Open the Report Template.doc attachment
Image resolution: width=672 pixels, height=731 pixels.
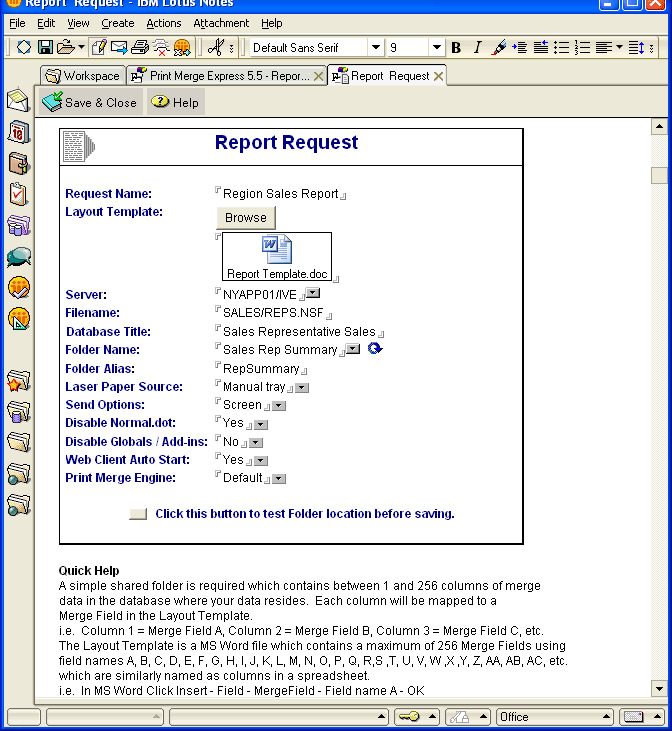277,256
